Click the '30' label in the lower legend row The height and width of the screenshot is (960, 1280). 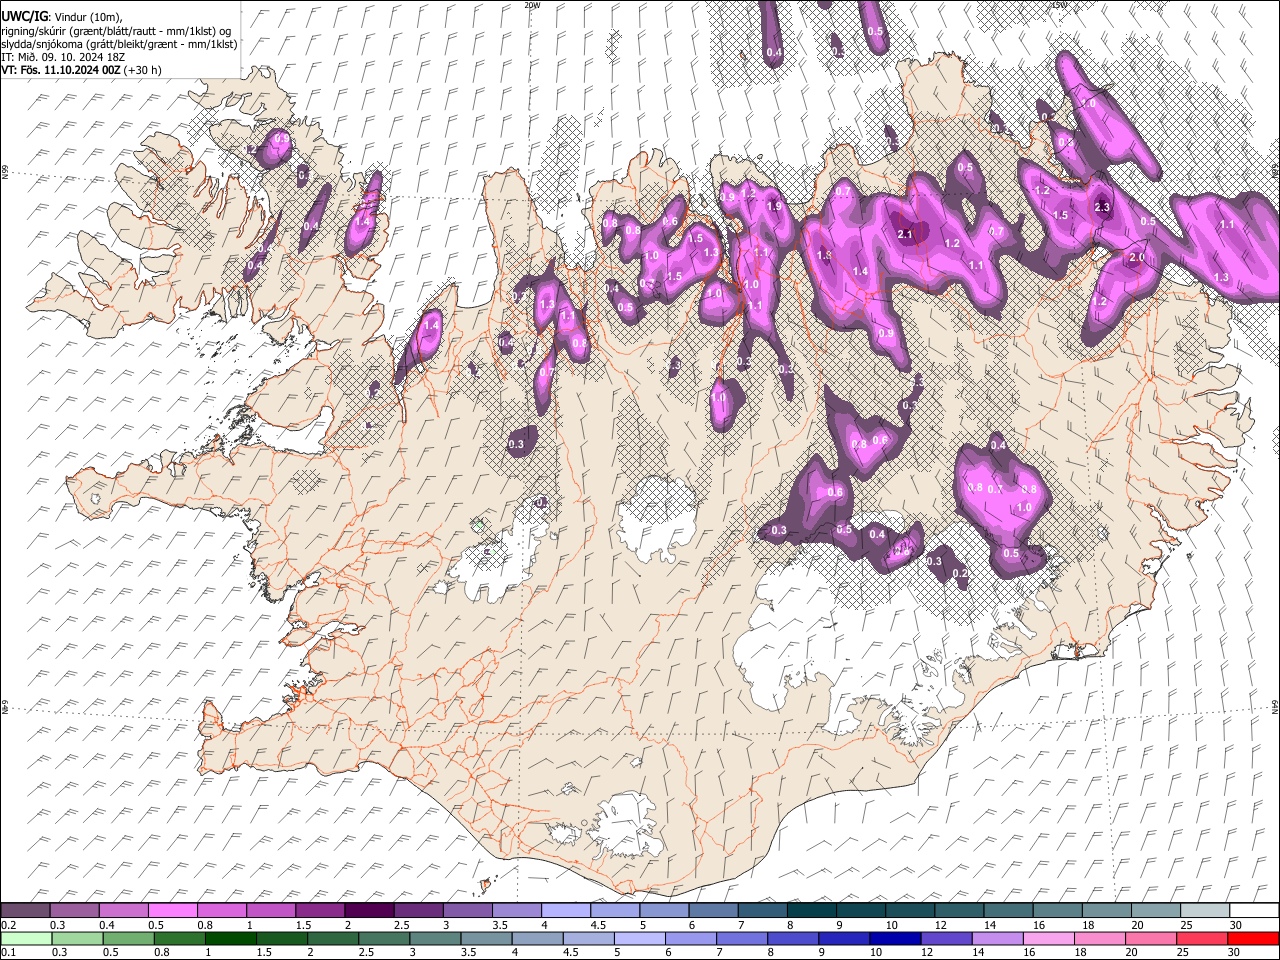click(1235, 952)
